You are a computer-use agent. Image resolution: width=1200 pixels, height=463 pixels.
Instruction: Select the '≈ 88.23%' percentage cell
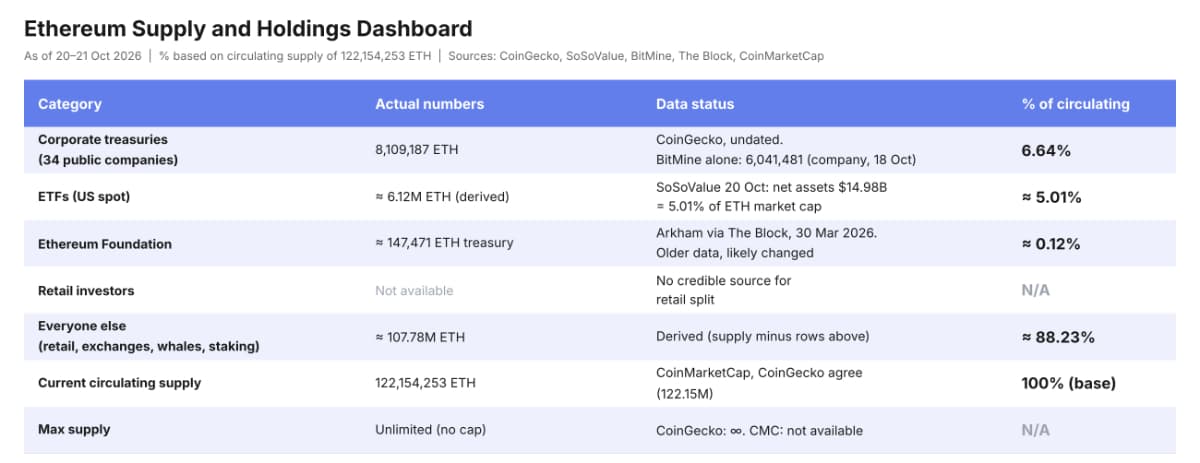click(x=1058, y=337)
